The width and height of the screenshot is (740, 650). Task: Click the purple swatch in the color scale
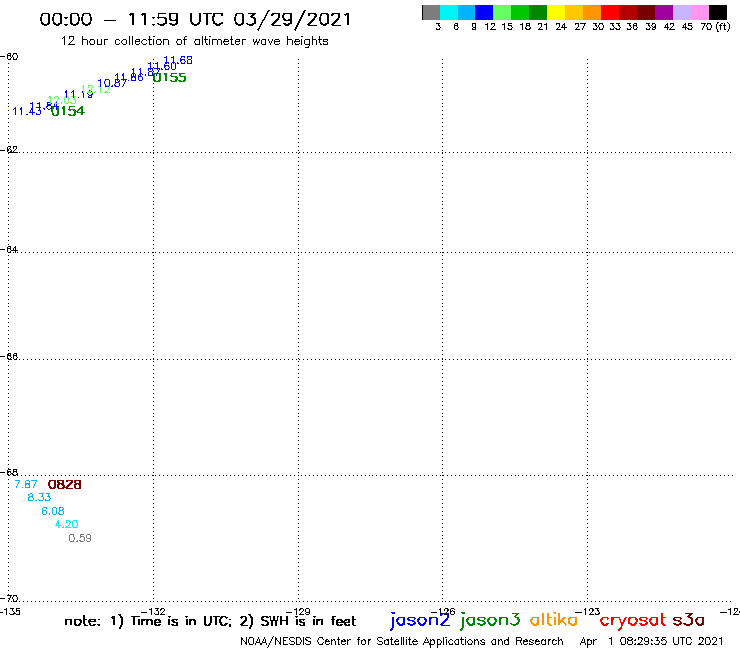[664, 13]
